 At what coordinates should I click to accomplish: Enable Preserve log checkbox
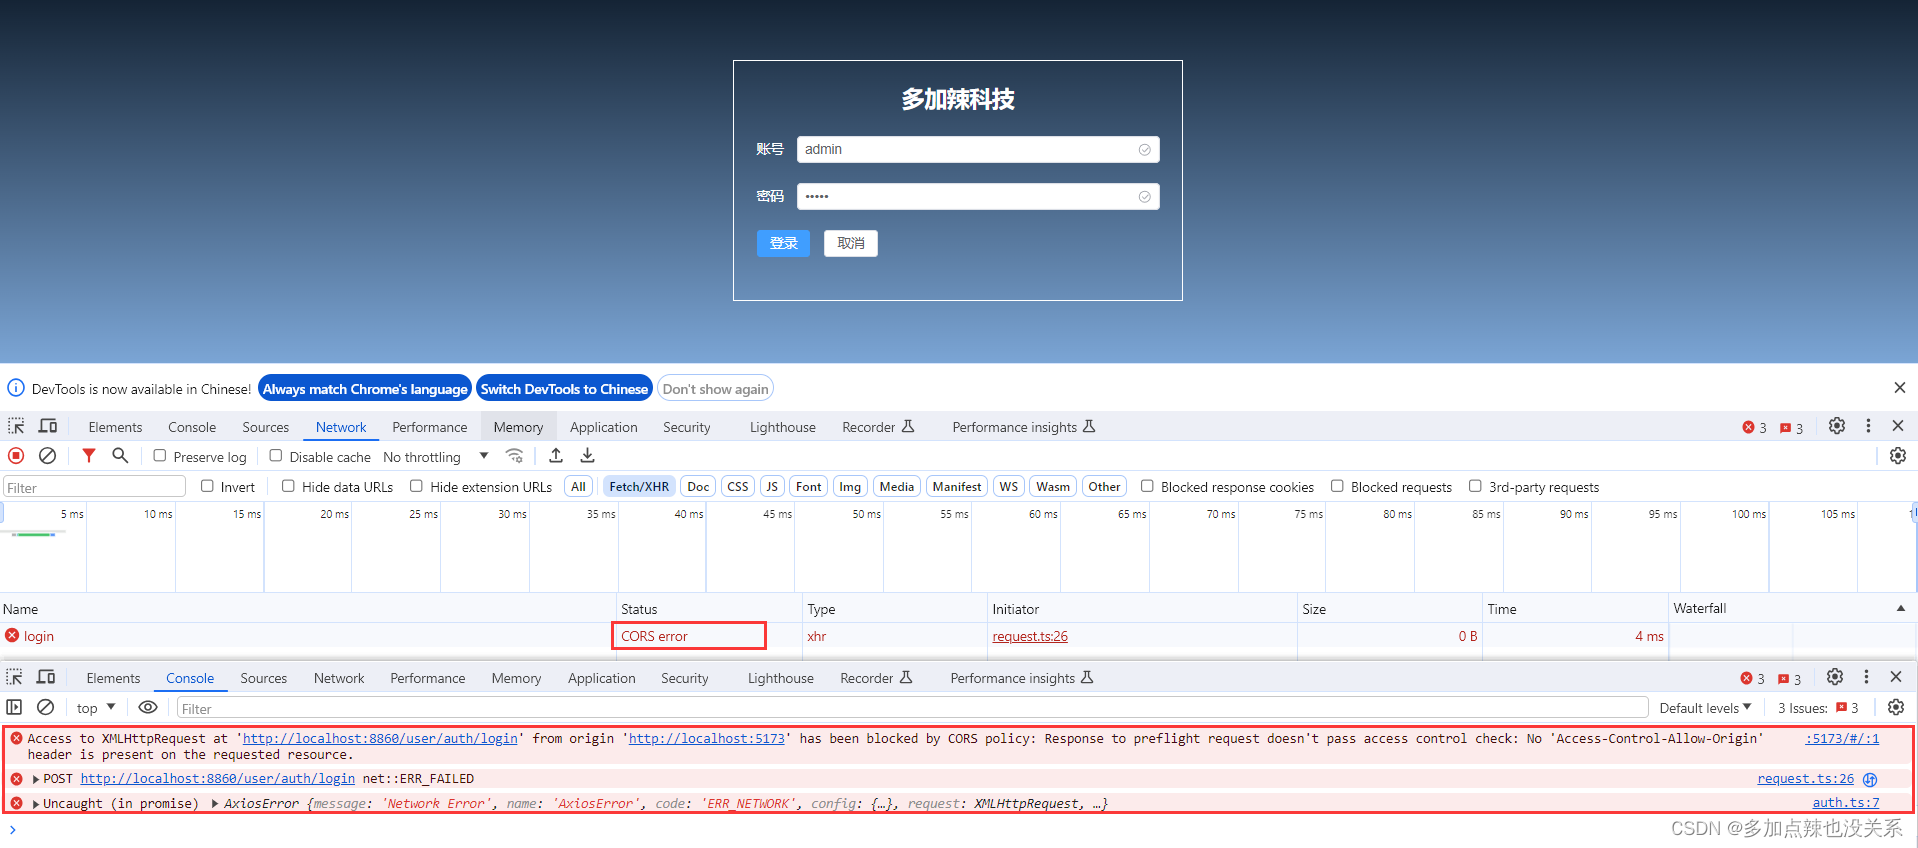[x=159, y=456]
